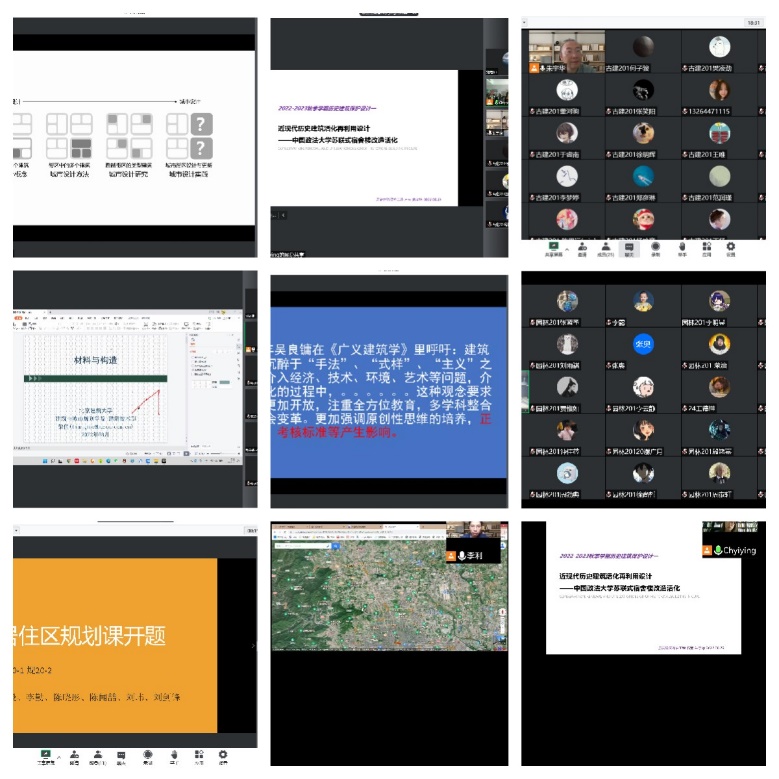
Task: Open Members (25) list in top-right meeting
Action: point(606,245)
